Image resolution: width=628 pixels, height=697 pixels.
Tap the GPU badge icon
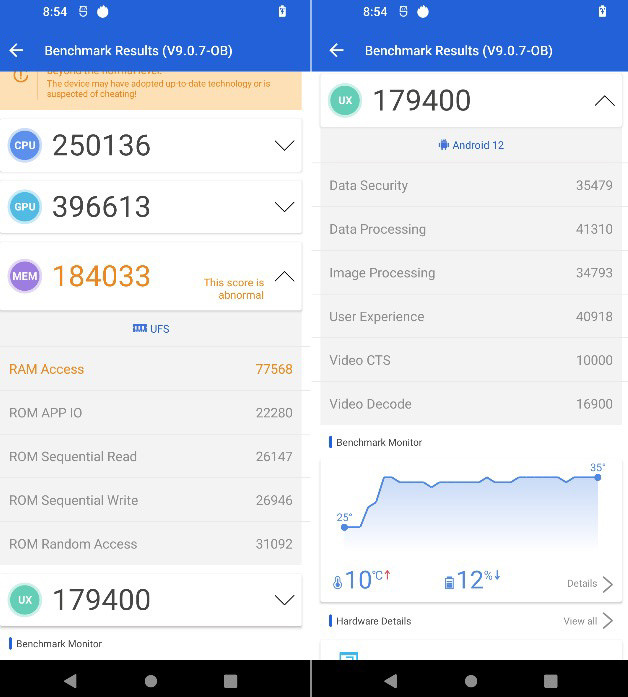coord(25,207)
